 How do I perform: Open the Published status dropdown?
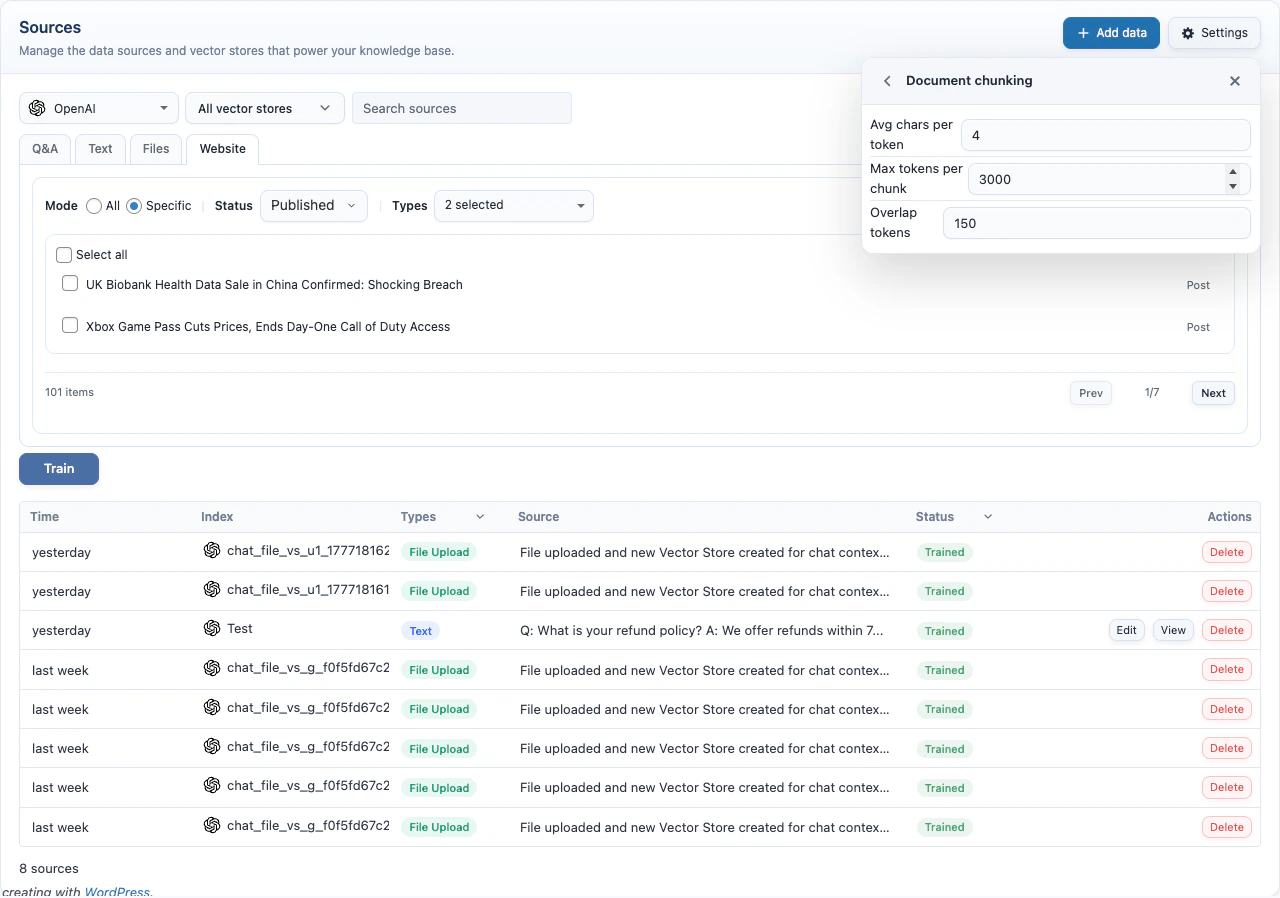point(313,205)
